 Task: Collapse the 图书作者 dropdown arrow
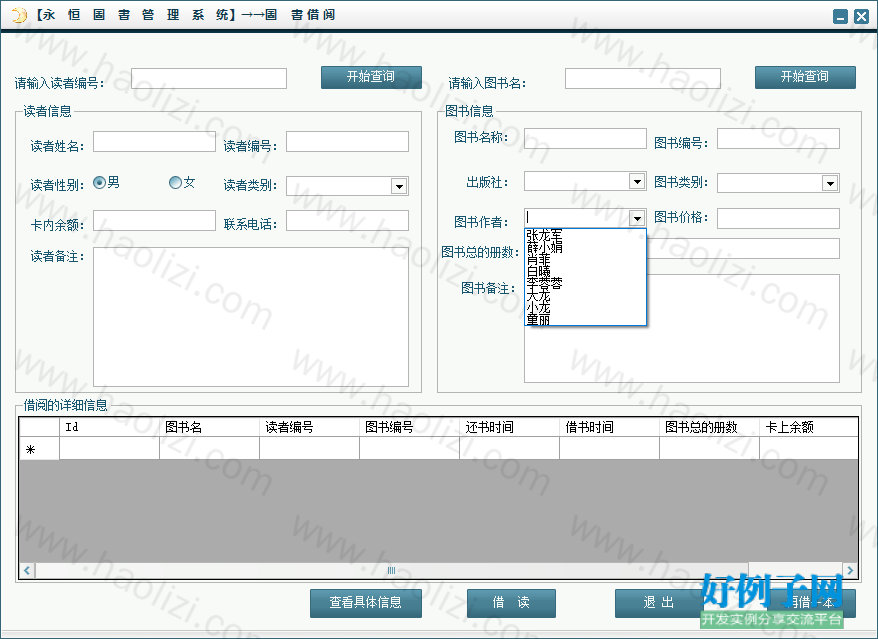coord(637,218)
